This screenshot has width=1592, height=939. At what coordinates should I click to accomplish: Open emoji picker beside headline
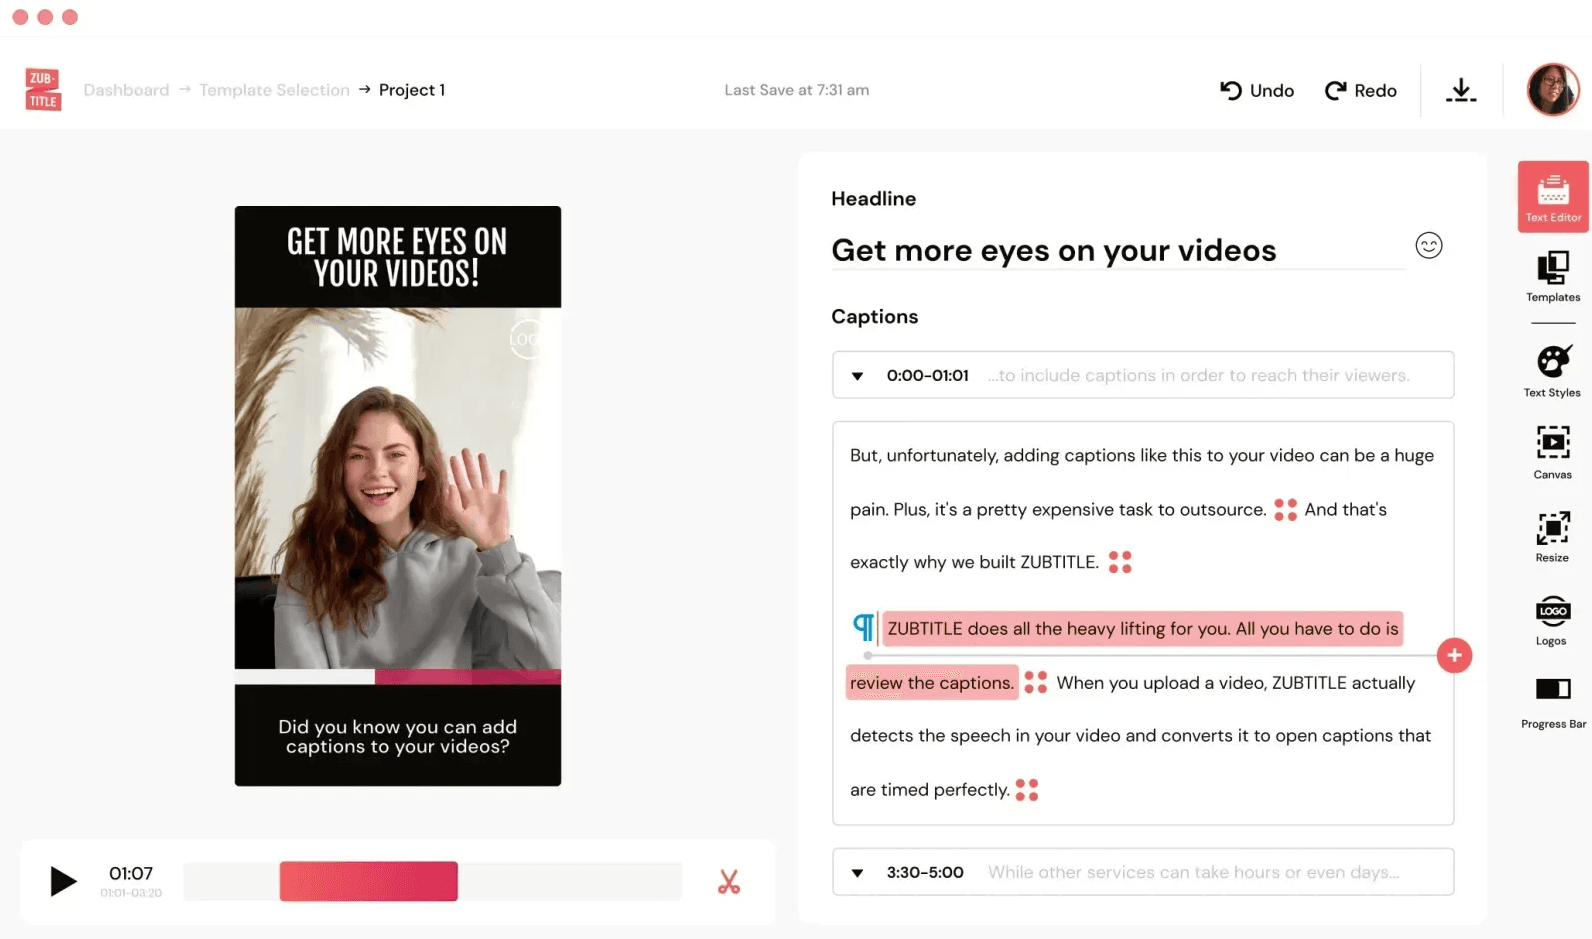(1428, 246)
